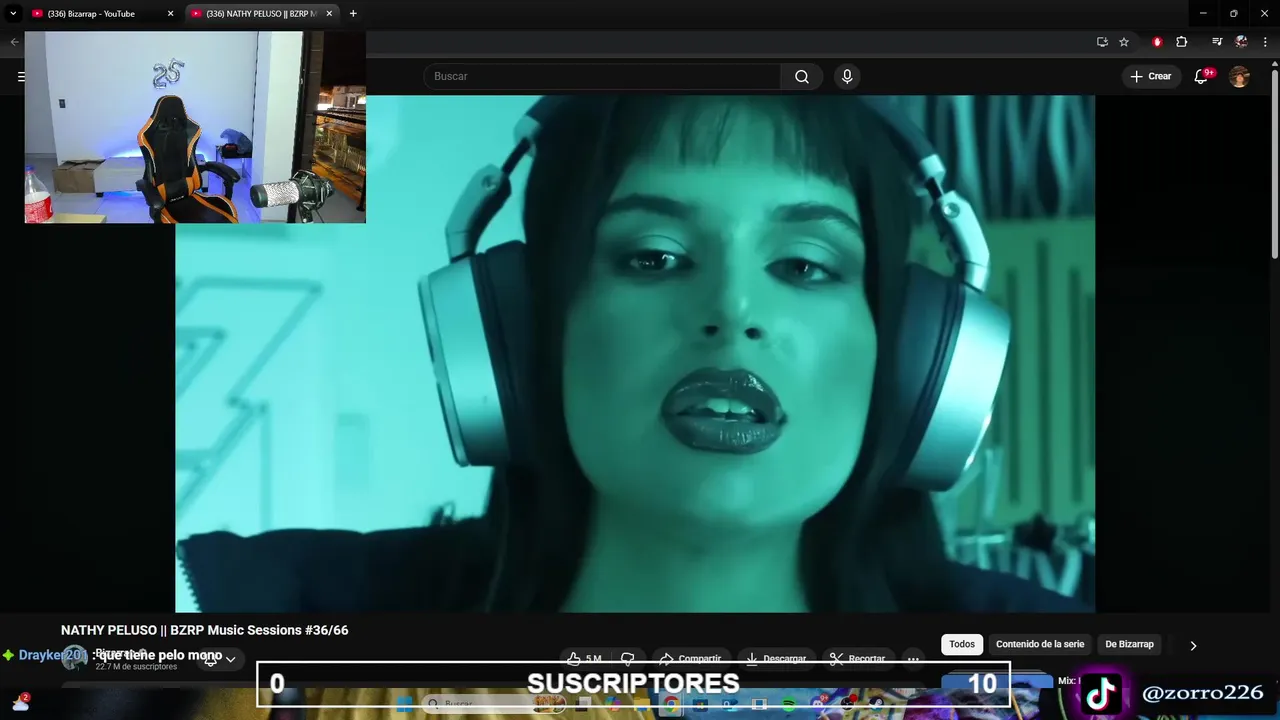Click the Recortar clip button
The width and height of the screenshot is (1280, 720).
pos(858,658)
